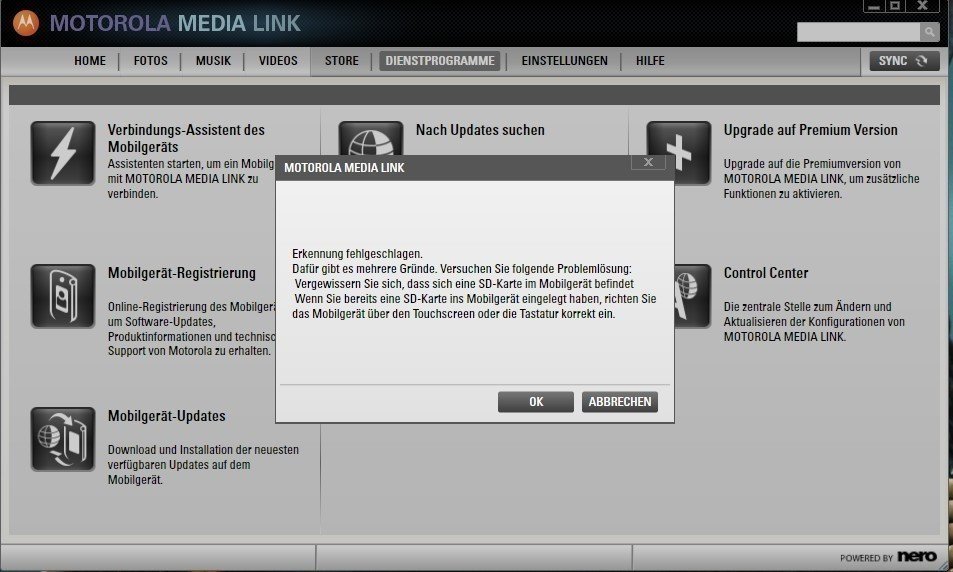The image size is (953, 572).
Task: Click ABBRECHEN in the dialog
Action: [x=619, y=402]
